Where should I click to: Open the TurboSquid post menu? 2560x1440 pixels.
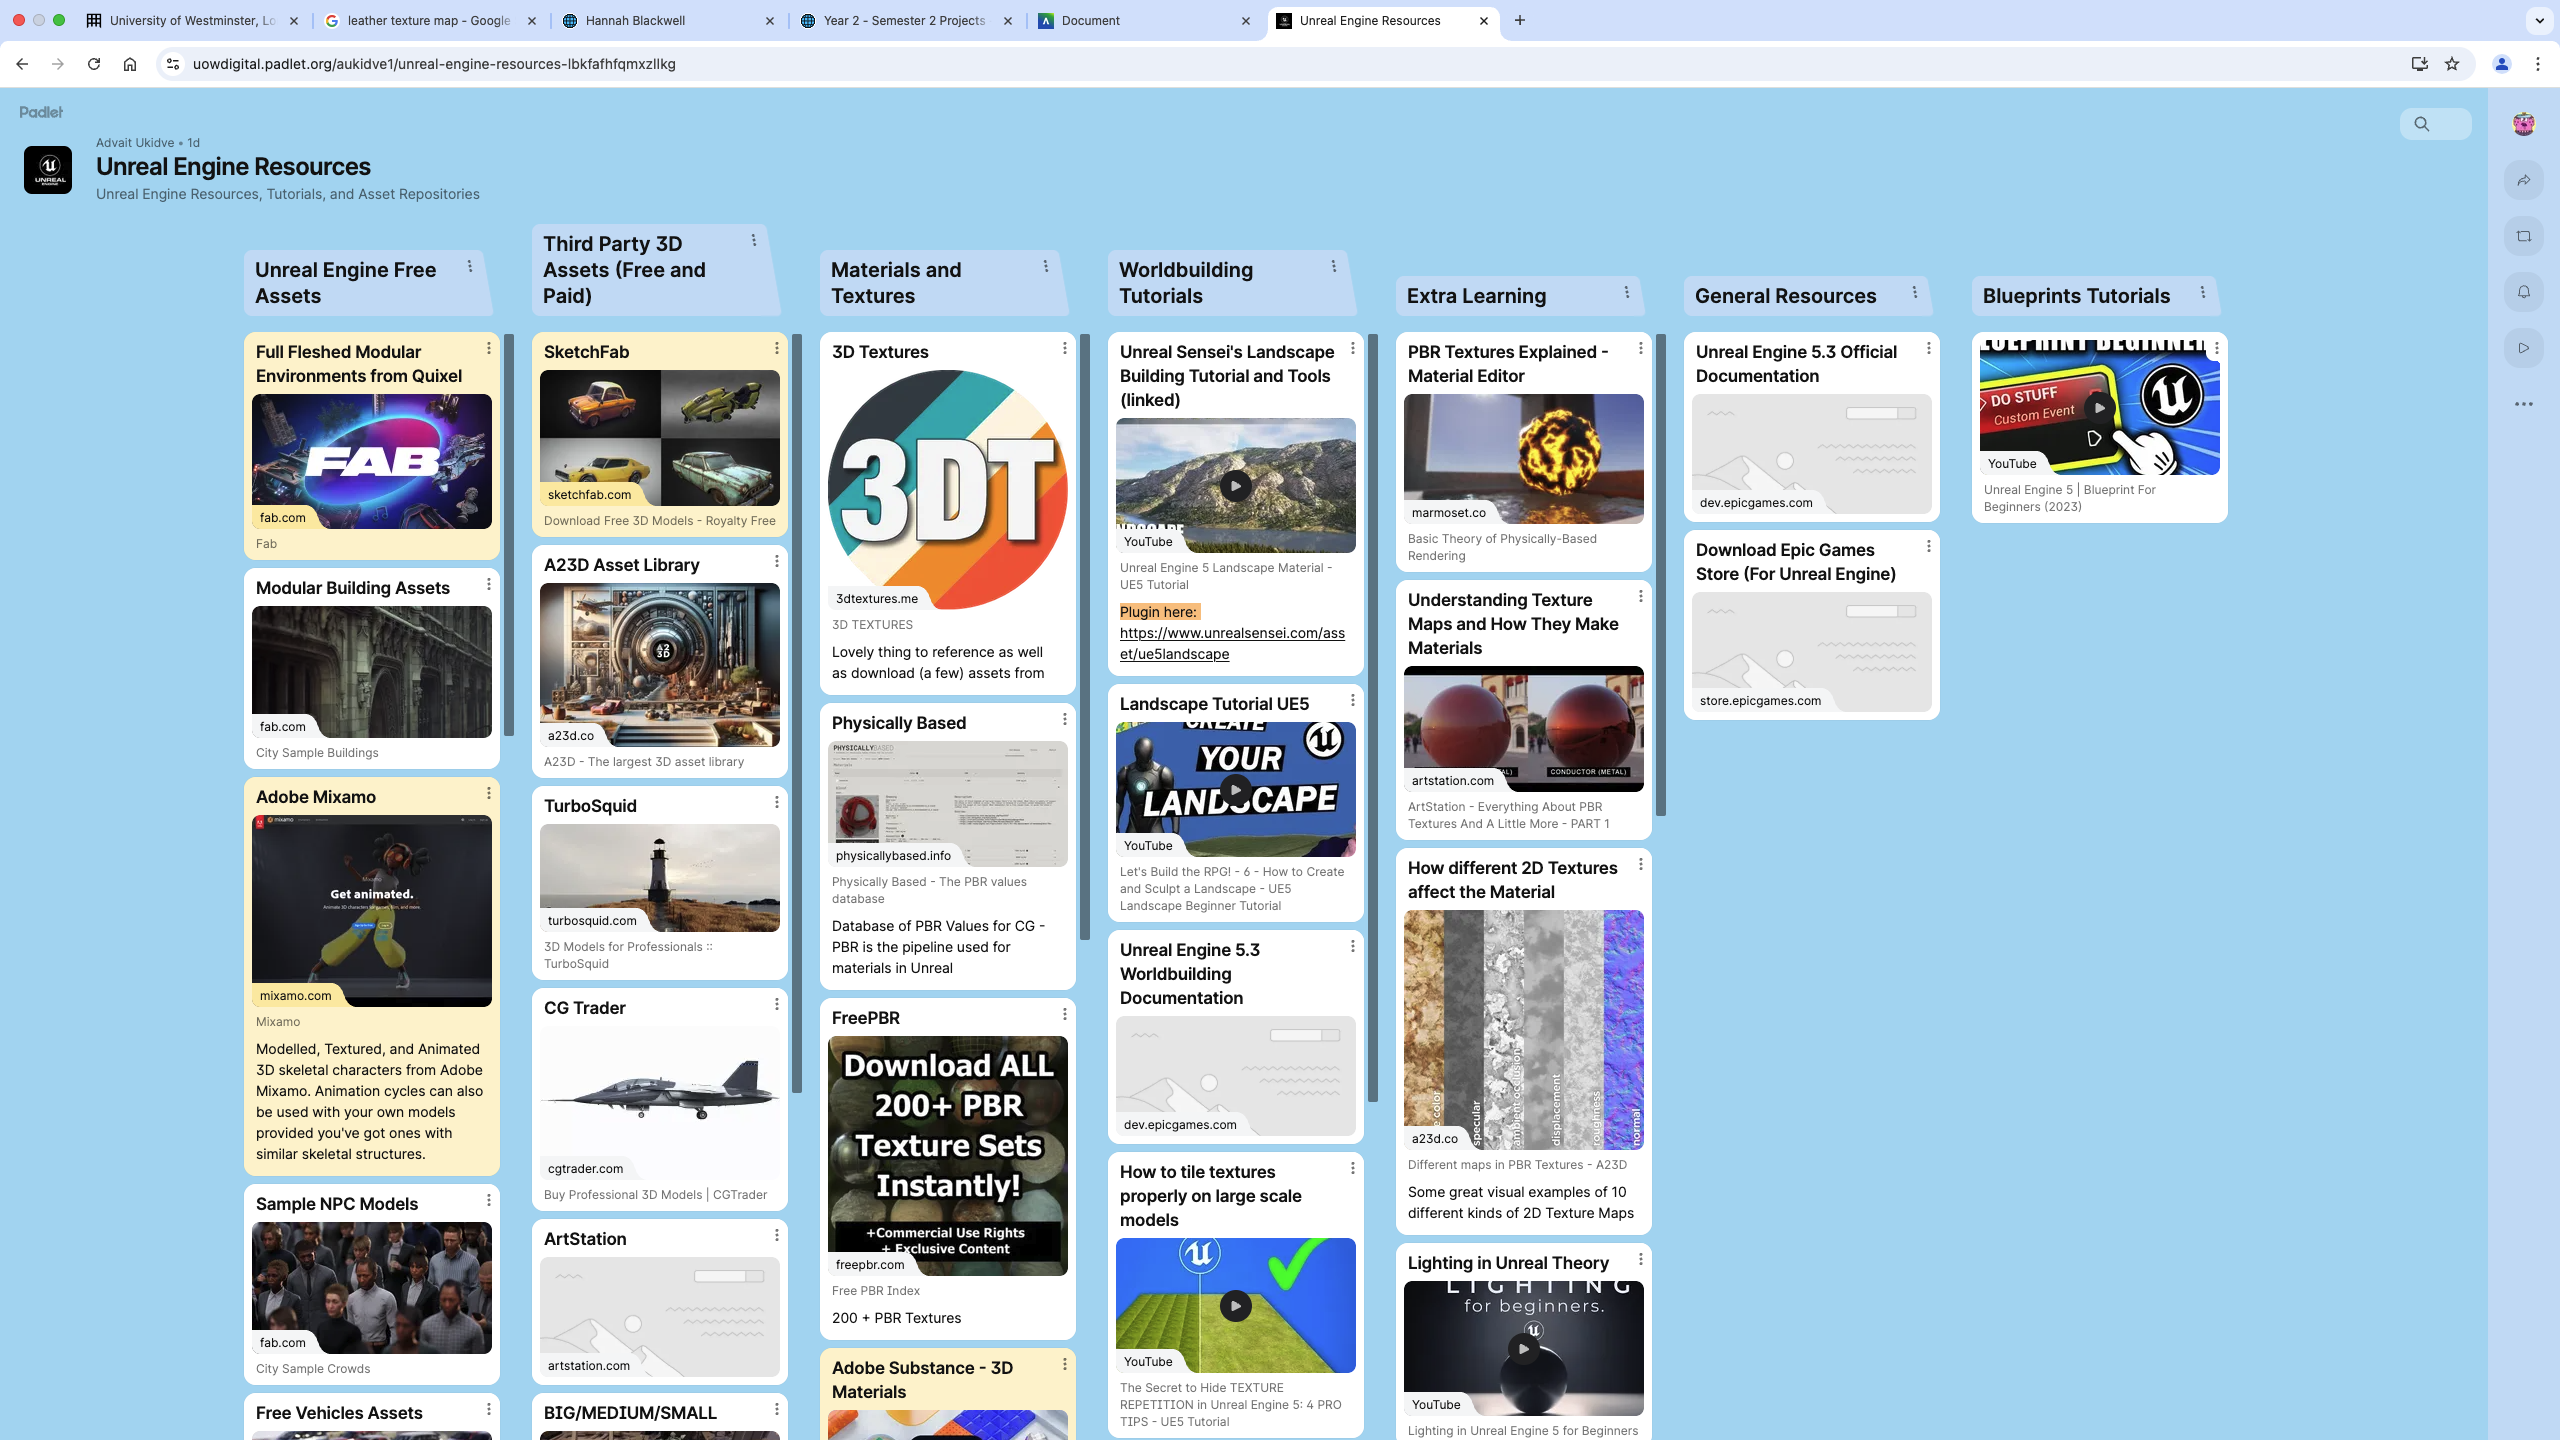(x=777, y=802)
